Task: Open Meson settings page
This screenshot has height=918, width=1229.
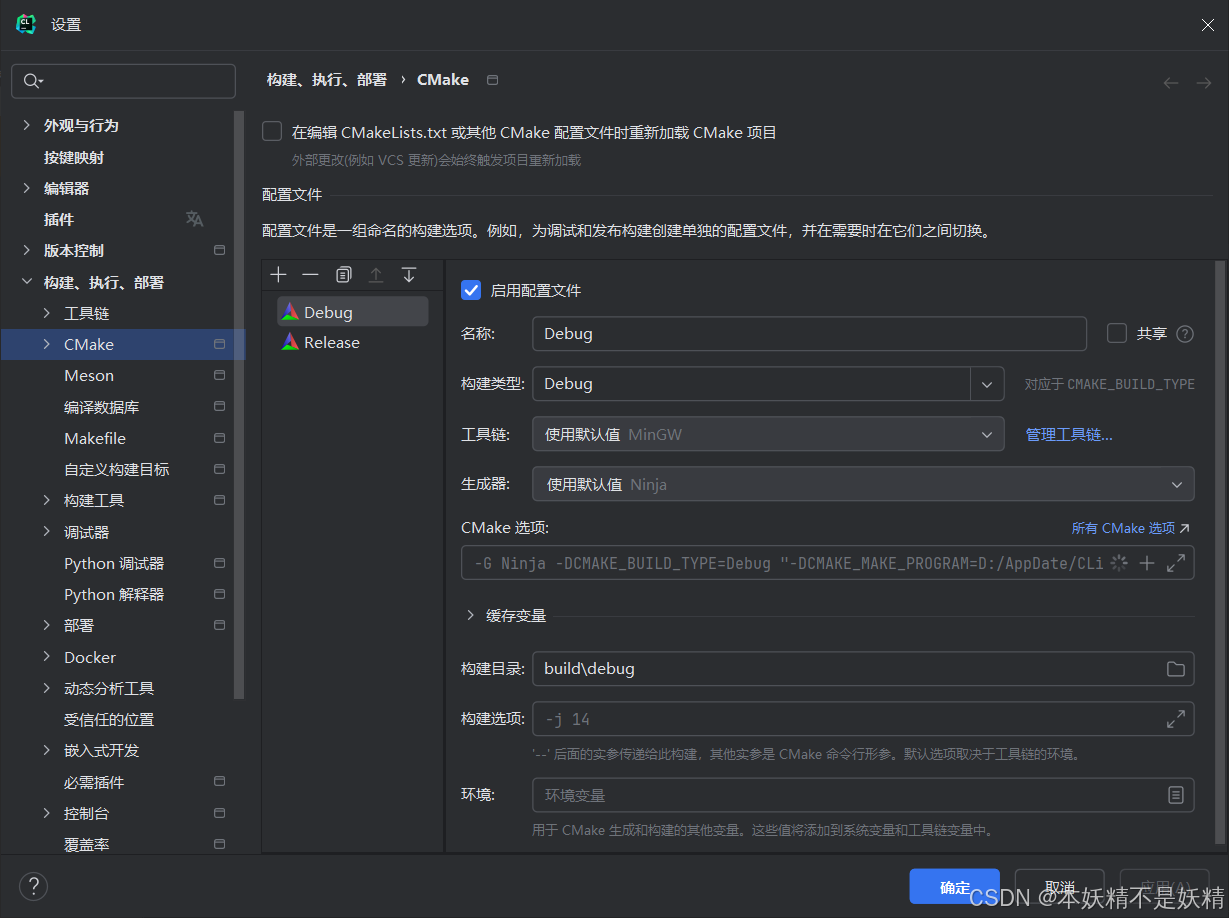Action: tap(89, 375)
